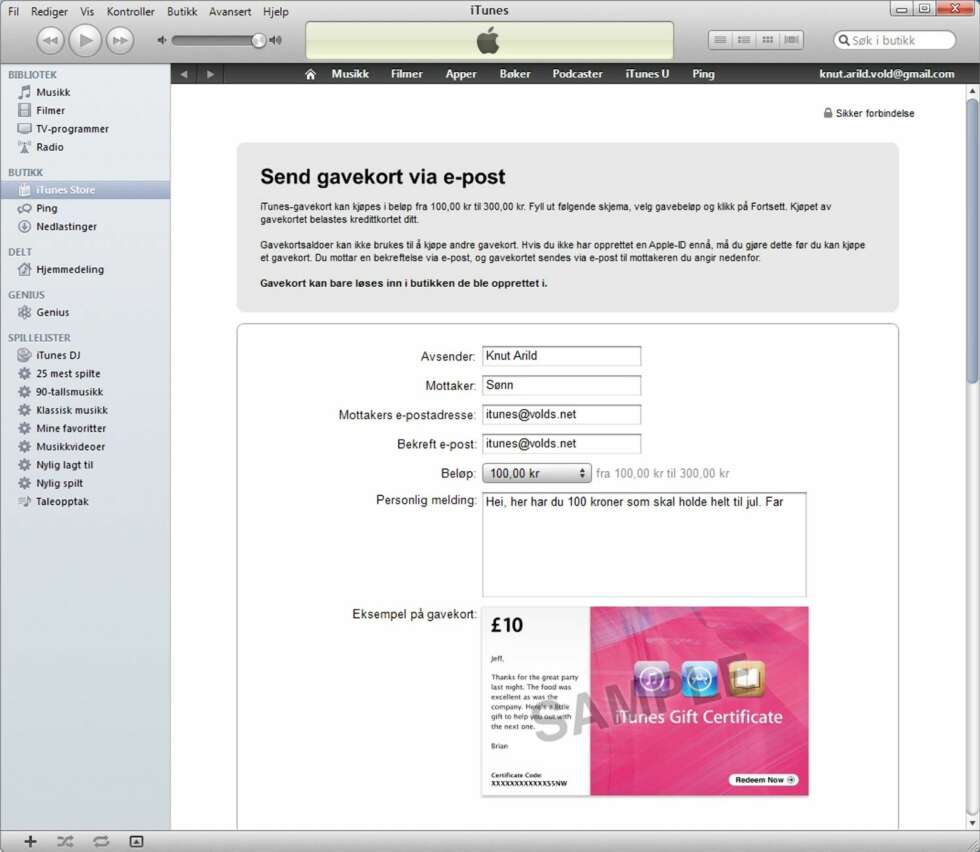Open the Filmer store tab
The height and width of the screenshot is (852, 980).
tap(407, 74)
